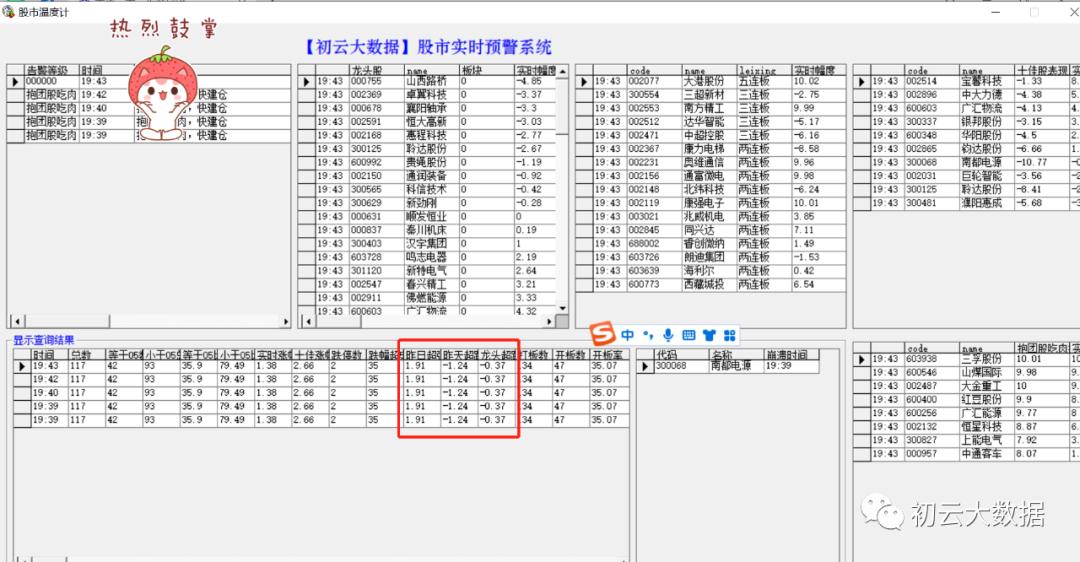Click the row pointer arrow beside 603938
The height and width of the screenshot is (562, 1080).
pos(862,359)
